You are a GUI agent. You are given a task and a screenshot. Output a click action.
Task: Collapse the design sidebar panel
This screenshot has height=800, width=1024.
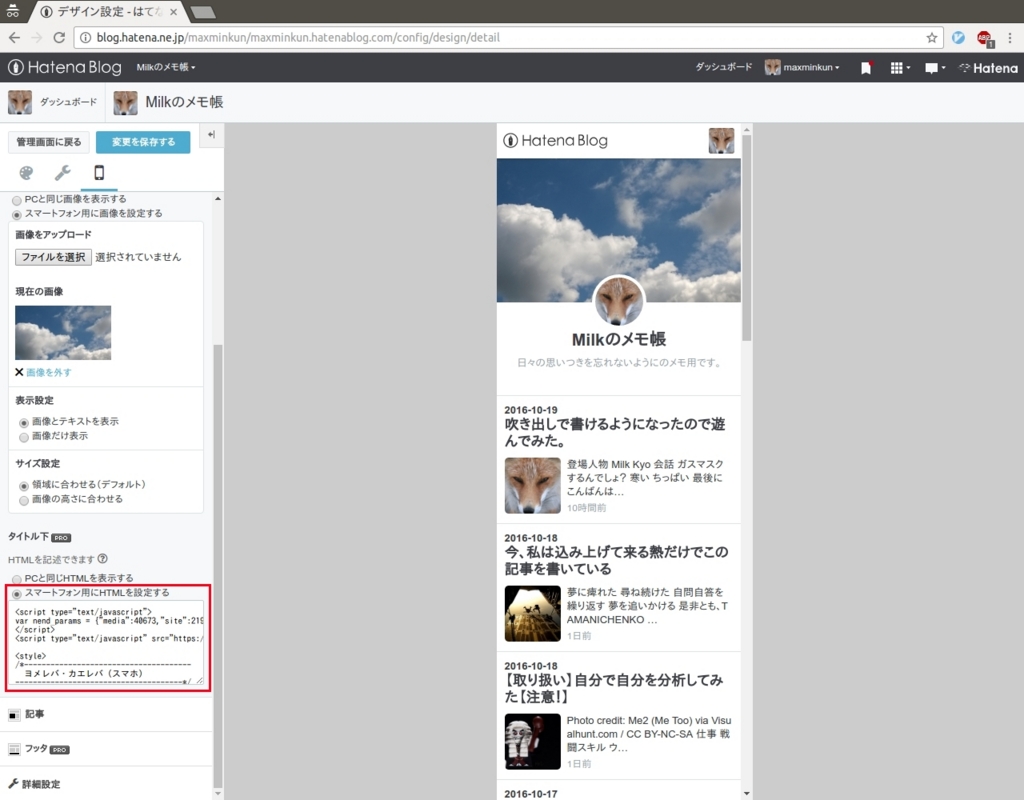pos(211,135)
